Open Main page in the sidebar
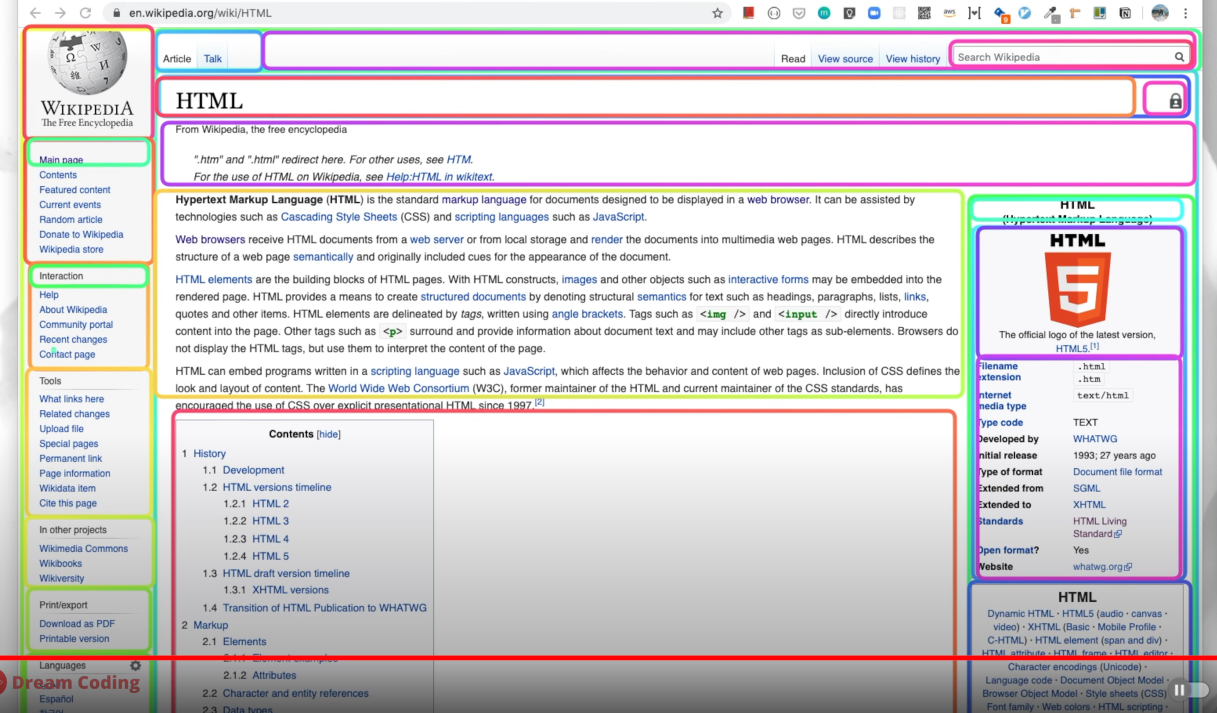This screenshot has width=1217, height=713. pos(61,160)
